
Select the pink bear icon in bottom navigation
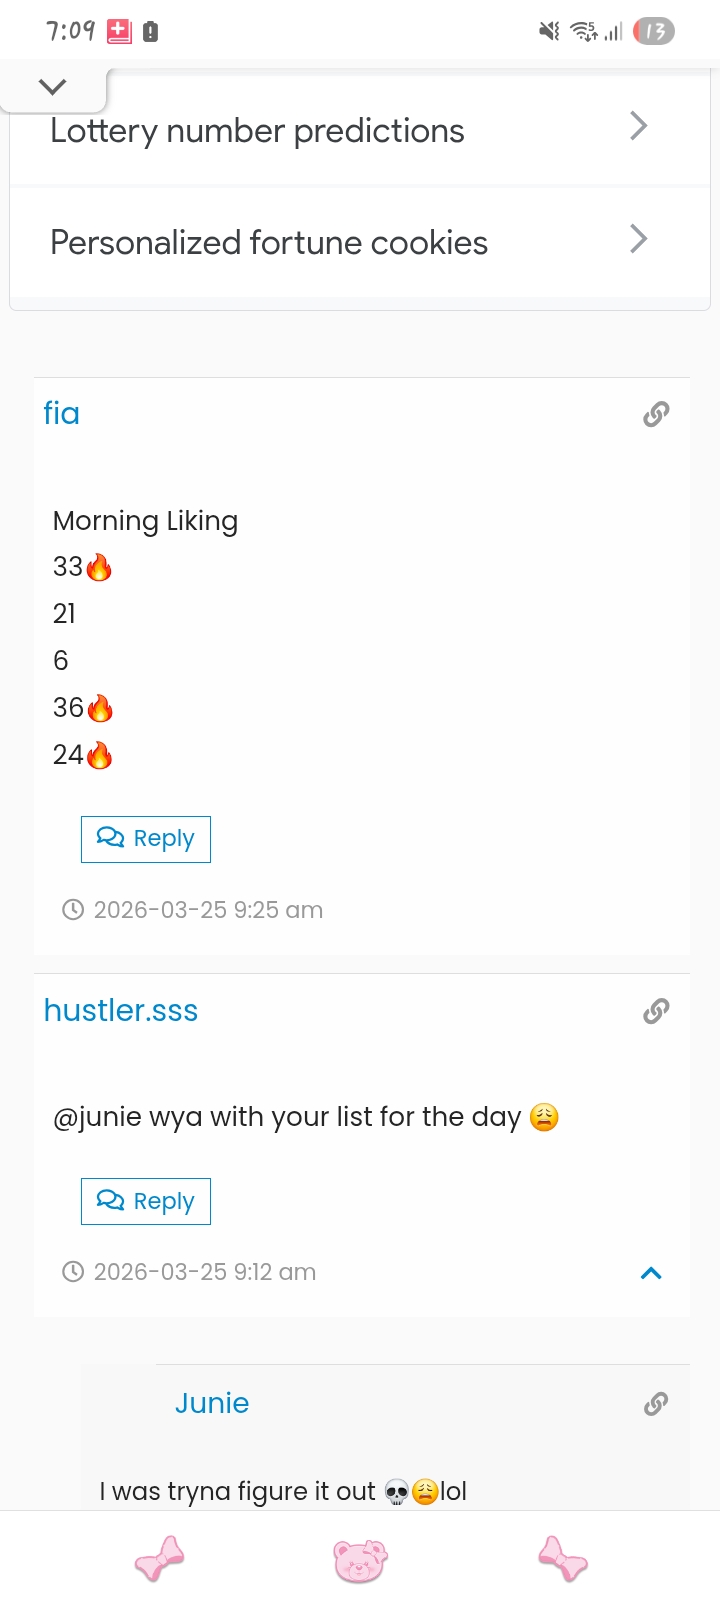click(x=360, y=1558)
